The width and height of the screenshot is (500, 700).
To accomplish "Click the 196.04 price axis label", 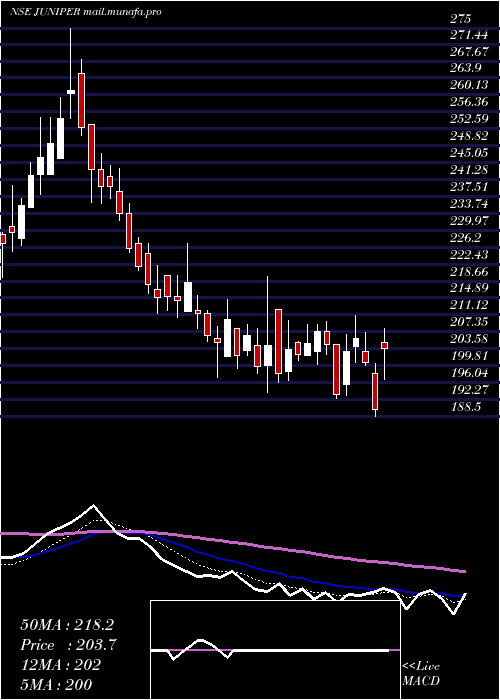I will point(468,373).
